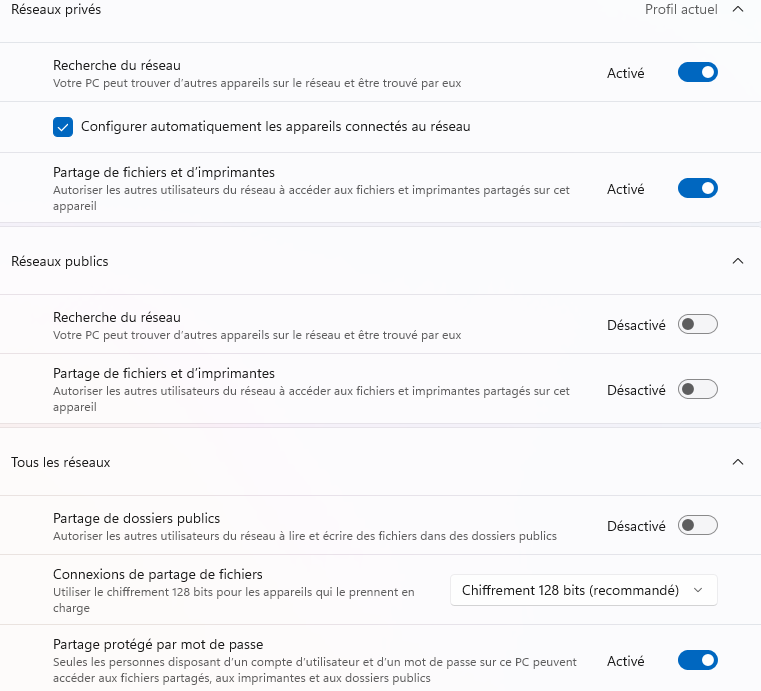Disable Partage protégé par mot de passe
The height and width of the screenshot is (691, 761).
697,660
